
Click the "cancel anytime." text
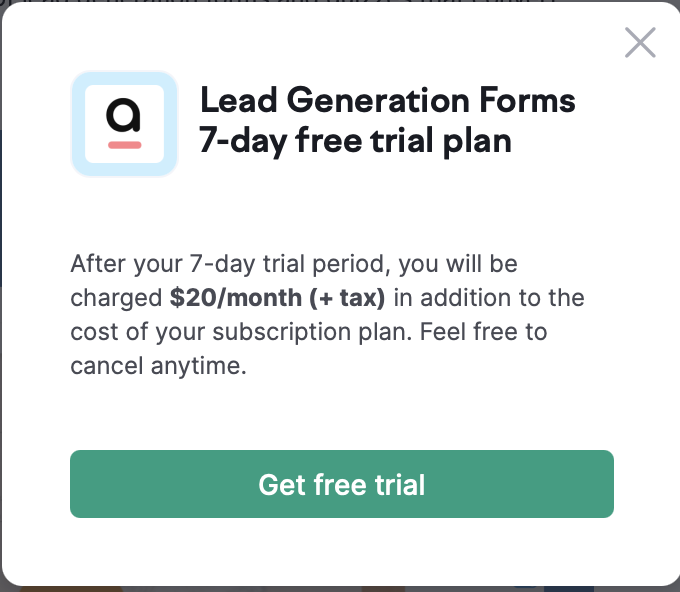click(x=158, y=366)
